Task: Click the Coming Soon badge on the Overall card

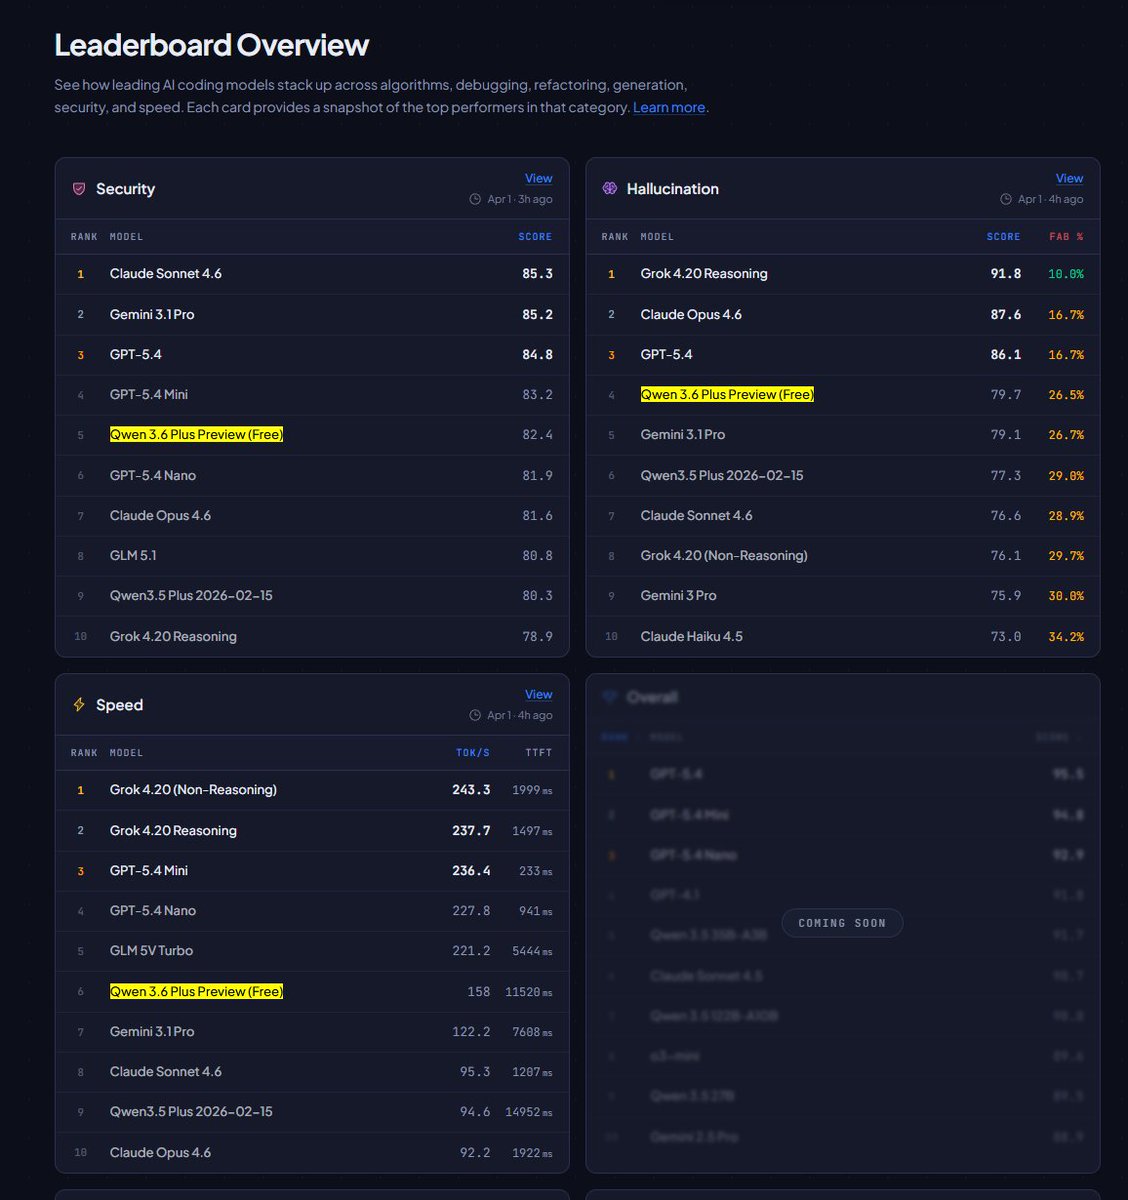Action: tap(842, 923)
